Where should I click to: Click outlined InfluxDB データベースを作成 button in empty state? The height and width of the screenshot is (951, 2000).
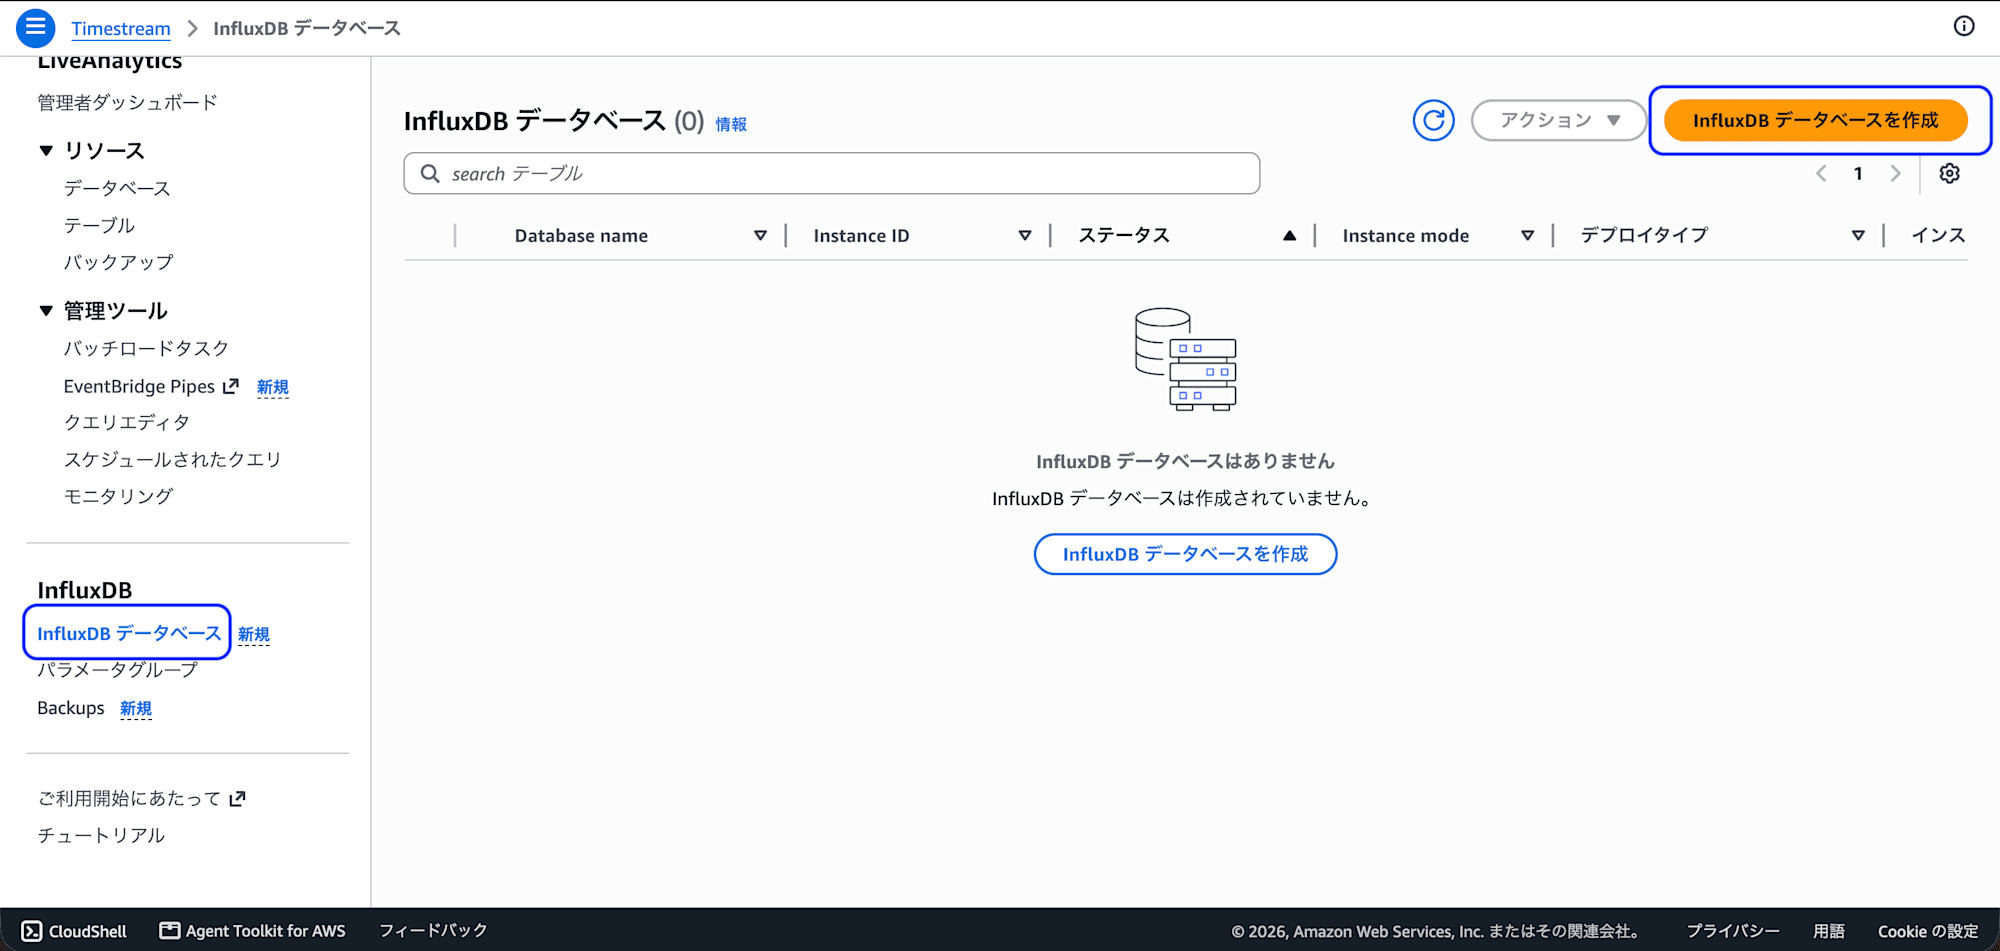click(1185, 554)
